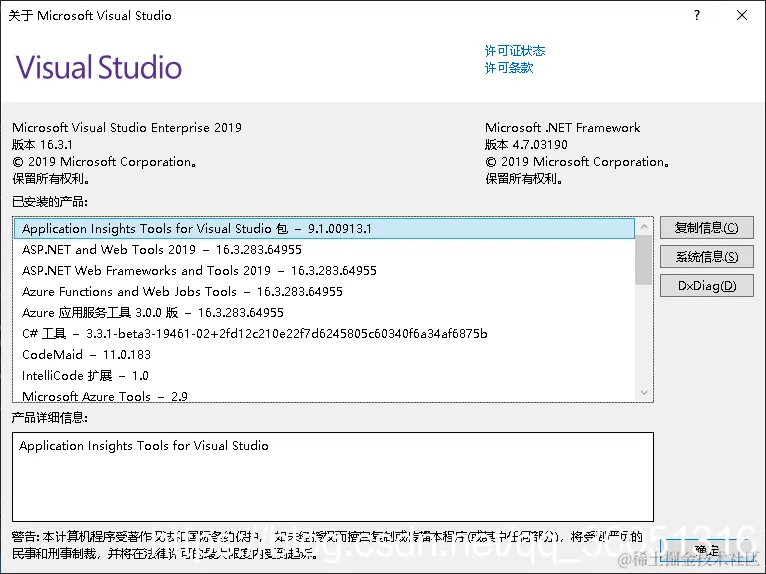Click the 复制信息(C) button

[706, 228]
